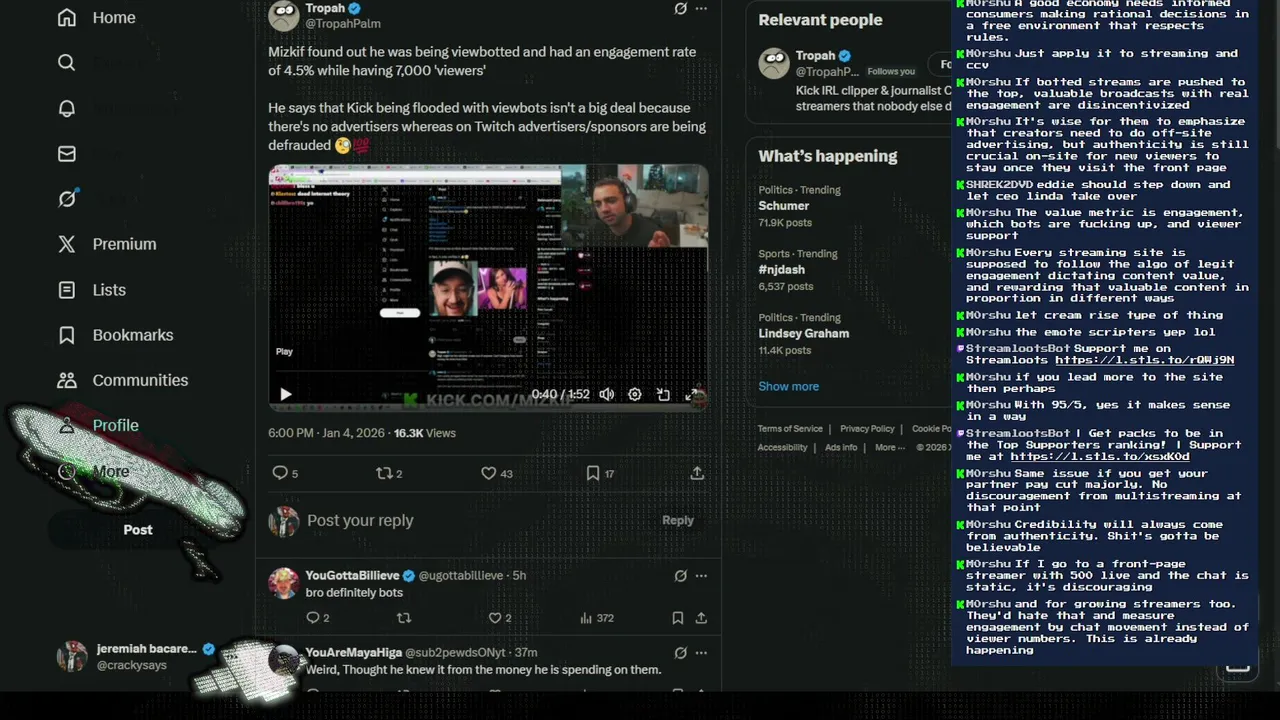Click Grok icon on YouAreMayaHiga's reply
Viewport: 1280px width, 720px height.
coord(681,652)
